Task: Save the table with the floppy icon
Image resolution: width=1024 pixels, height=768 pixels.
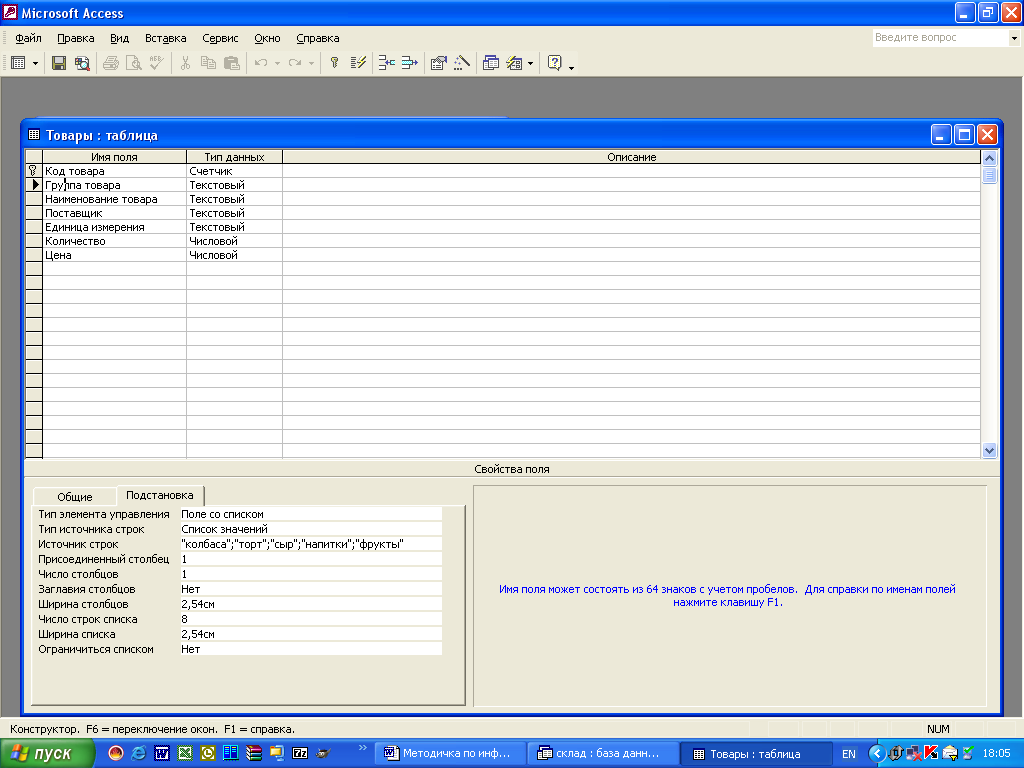Action: tap(59, 63)
